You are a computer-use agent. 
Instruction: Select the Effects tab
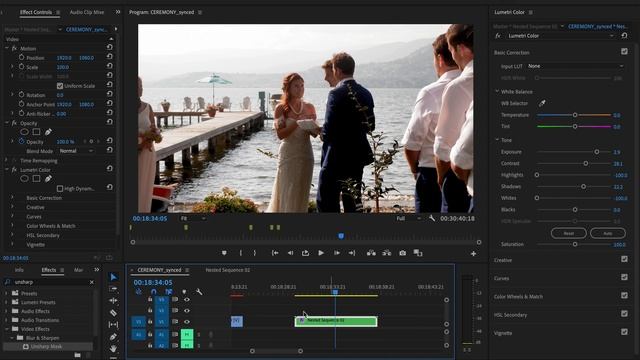click(49, 270)
